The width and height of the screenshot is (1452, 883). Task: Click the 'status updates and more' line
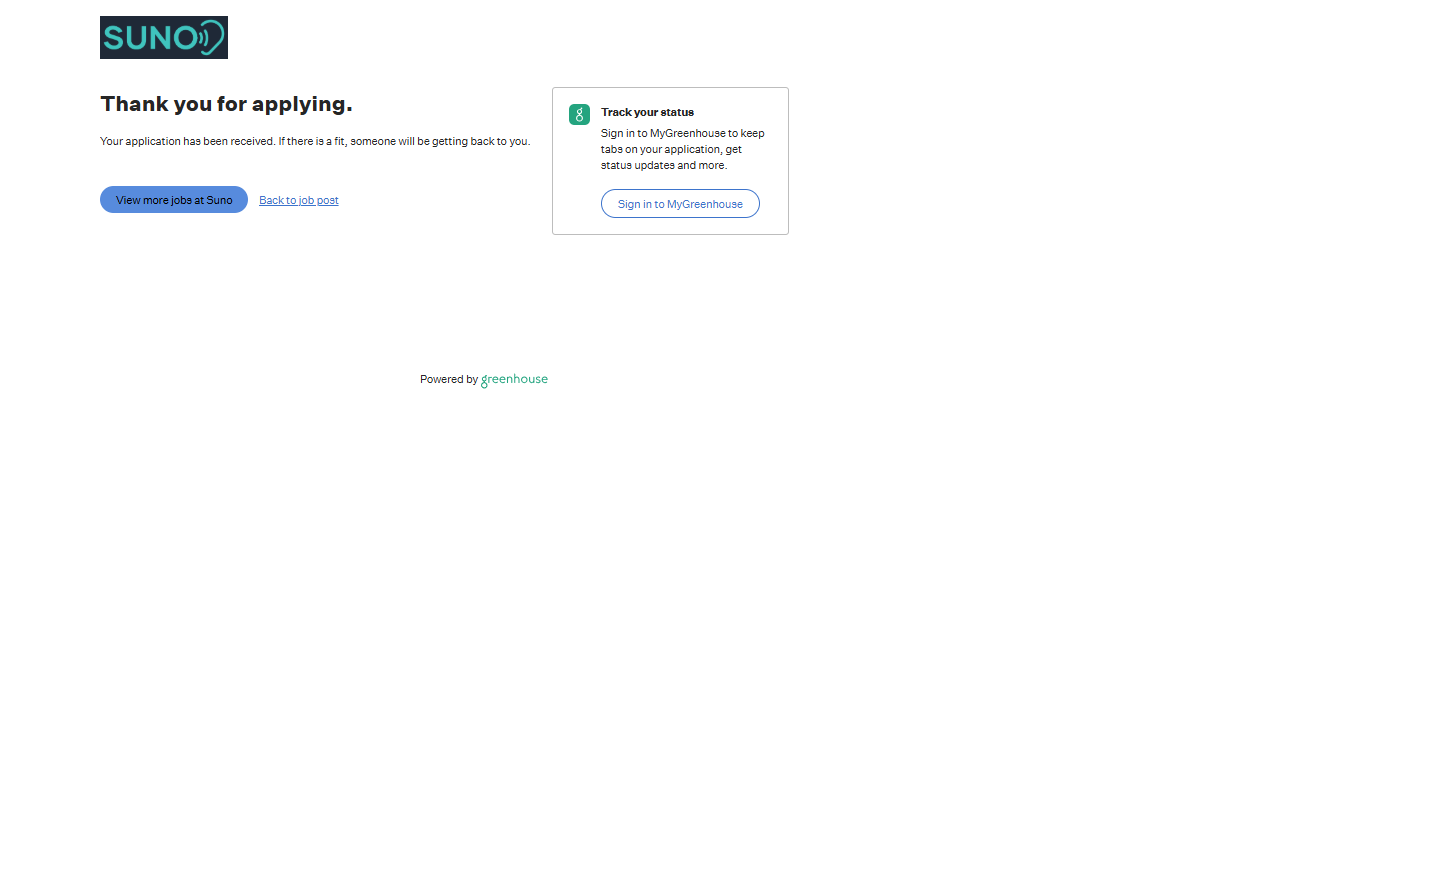663,166
